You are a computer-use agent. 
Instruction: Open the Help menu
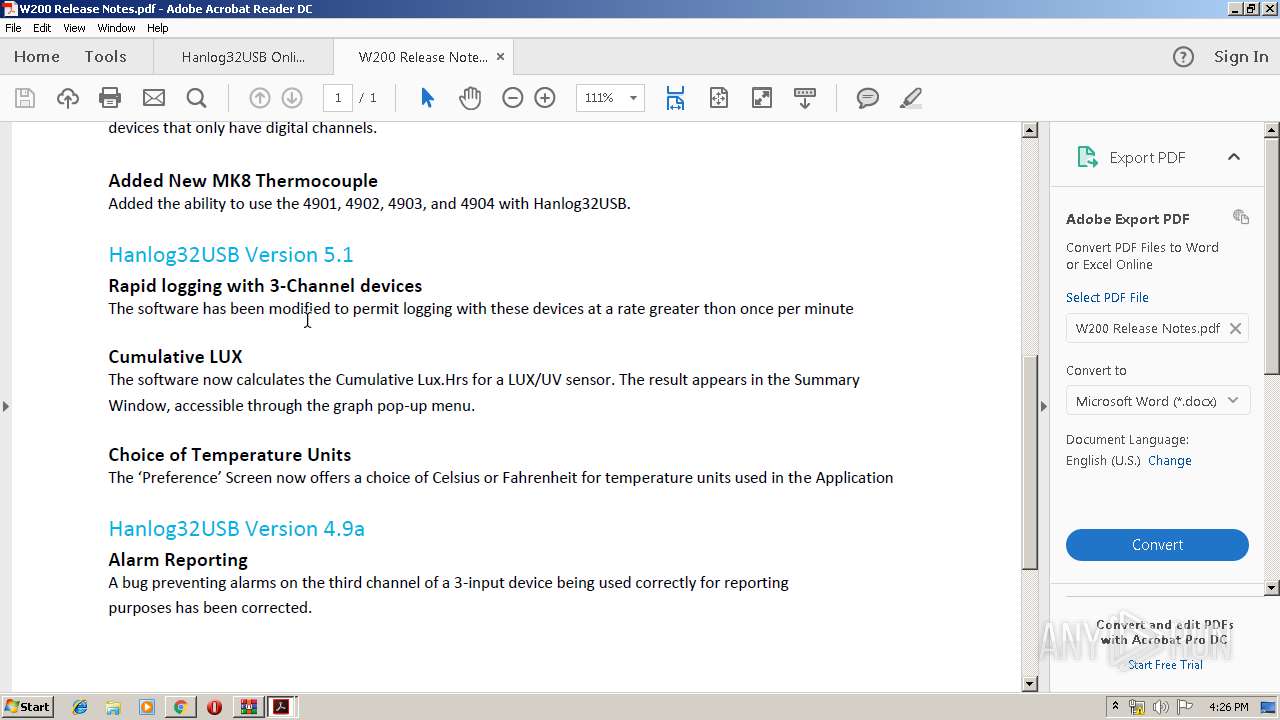pyautogui.click(x=158, y=28)
